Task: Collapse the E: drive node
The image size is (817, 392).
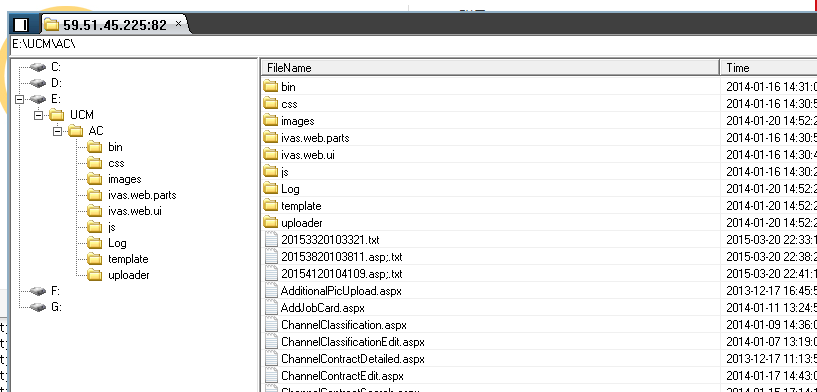Action: click(19, 99)
